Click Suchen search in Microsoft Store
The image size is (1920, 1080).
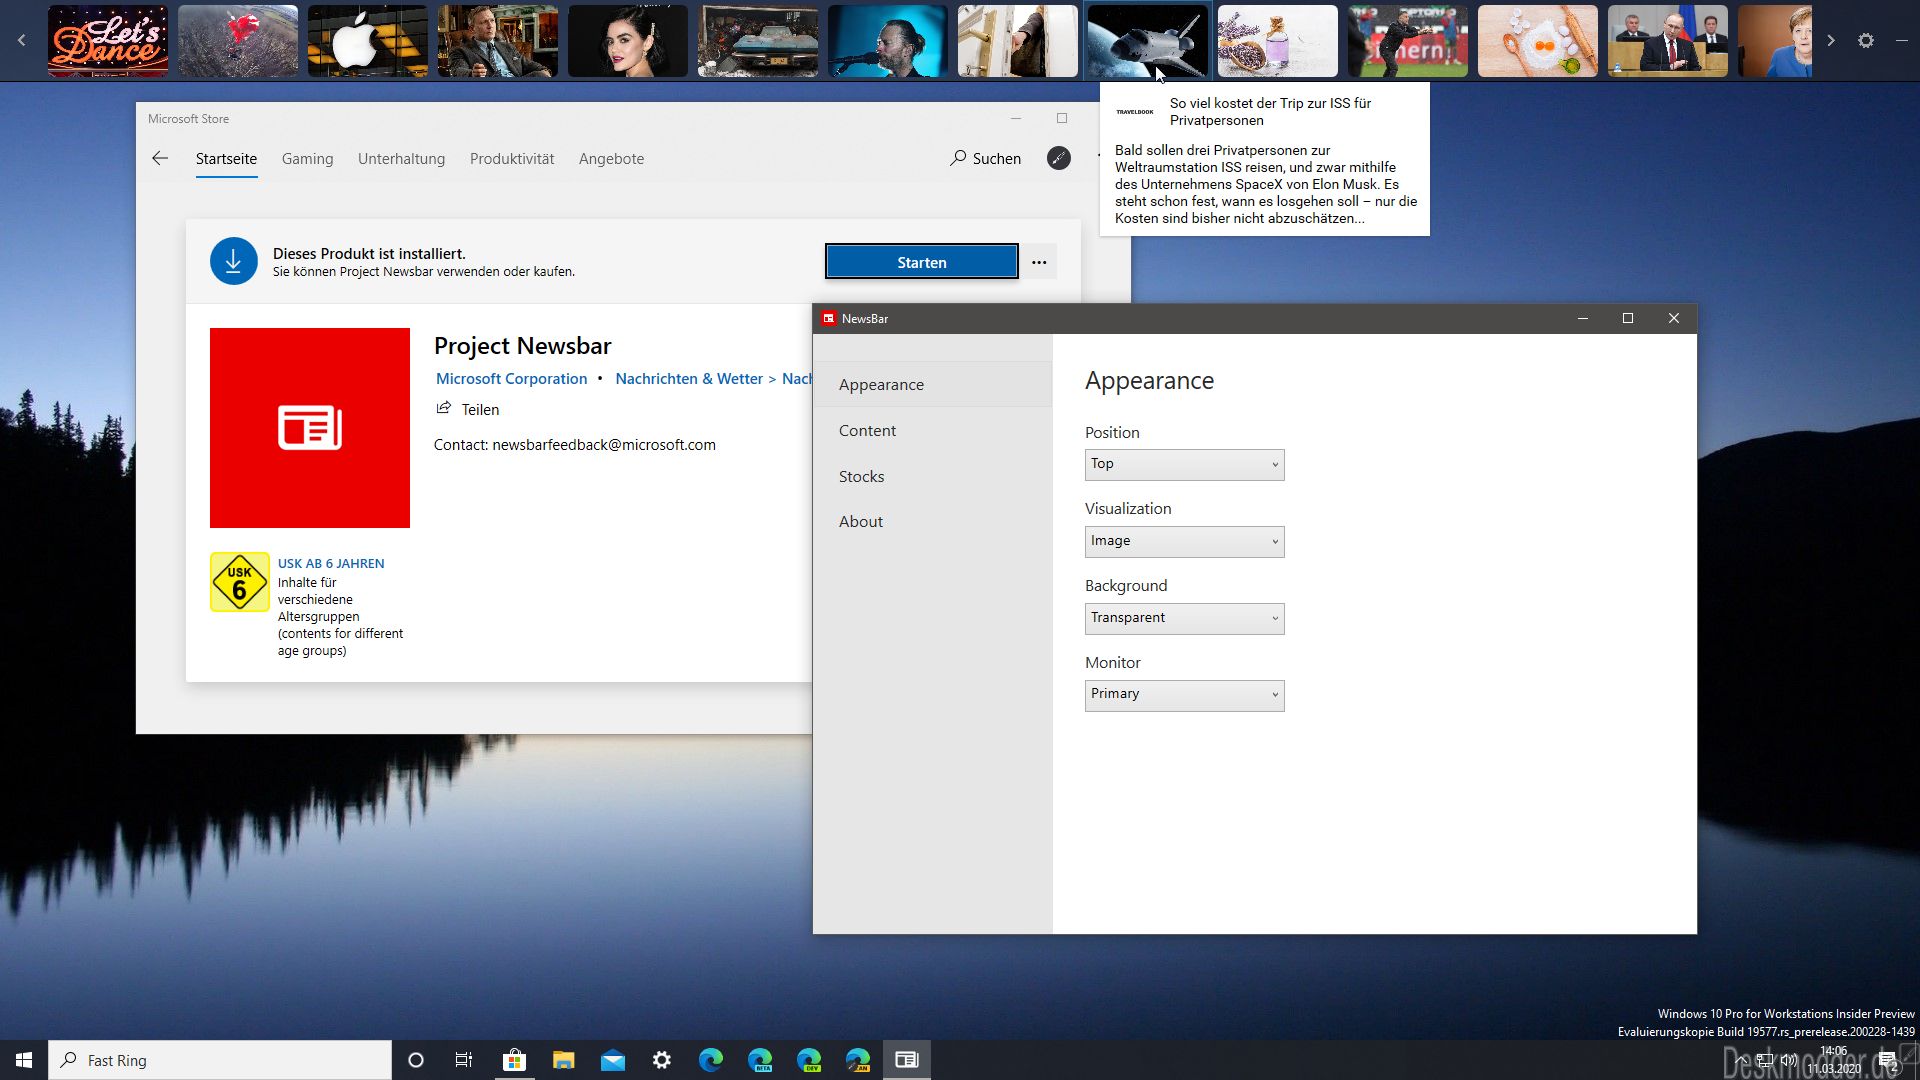(x=986, y=158)
